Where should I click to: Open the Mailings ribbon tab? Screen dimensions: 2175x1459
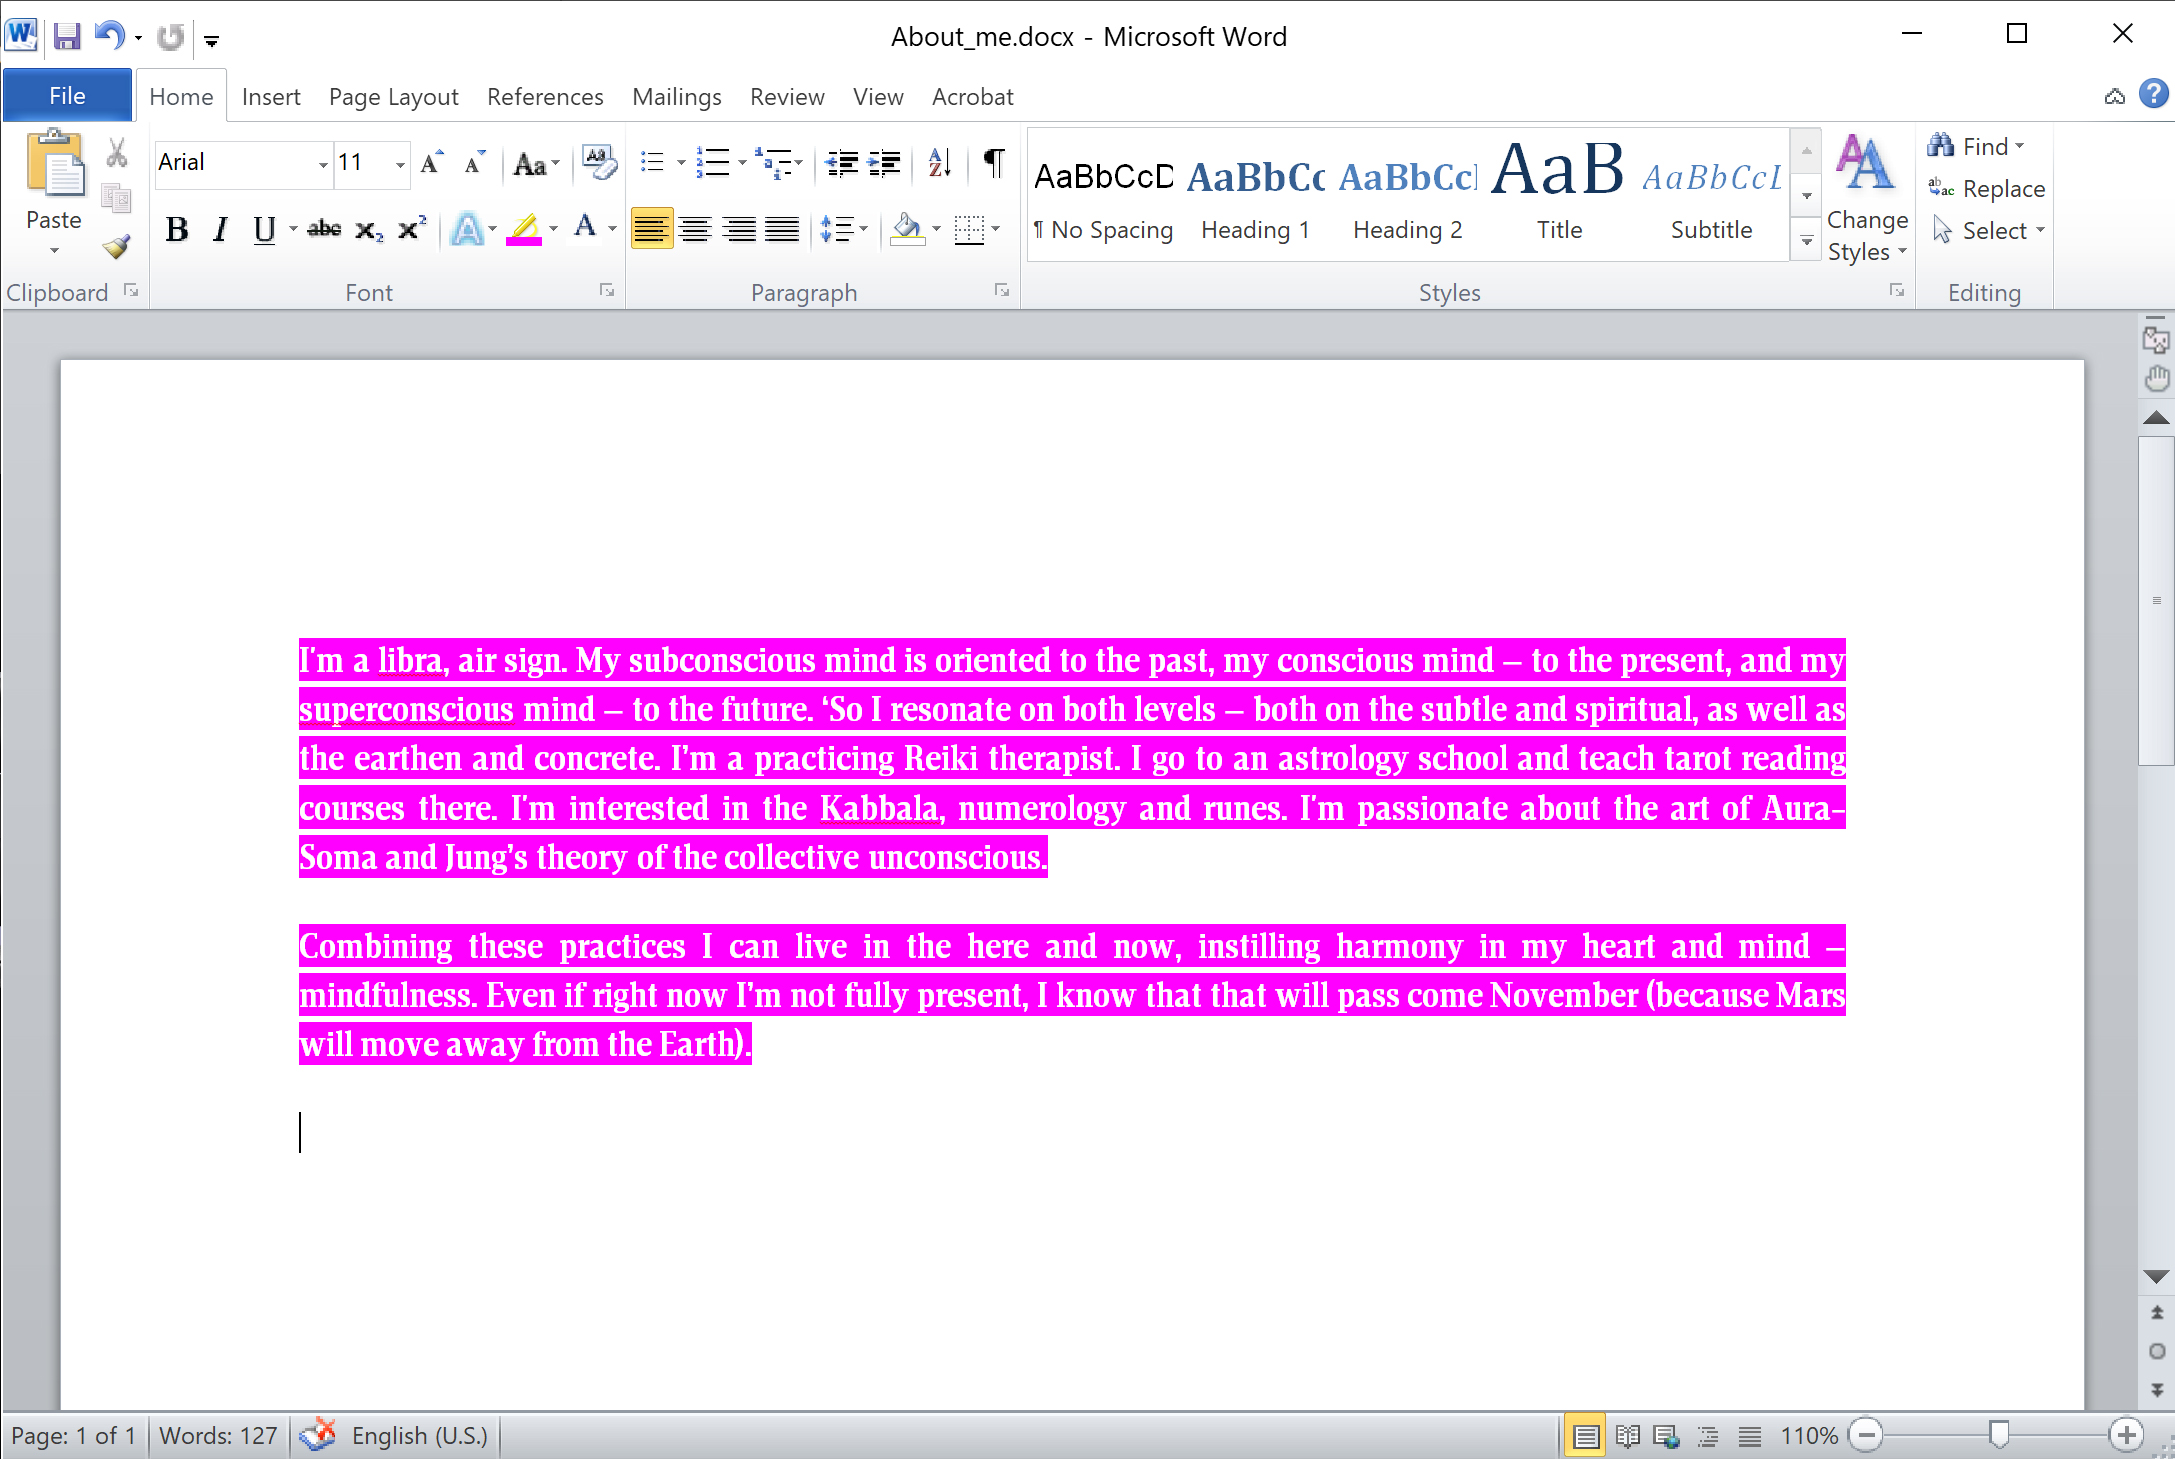677,96
